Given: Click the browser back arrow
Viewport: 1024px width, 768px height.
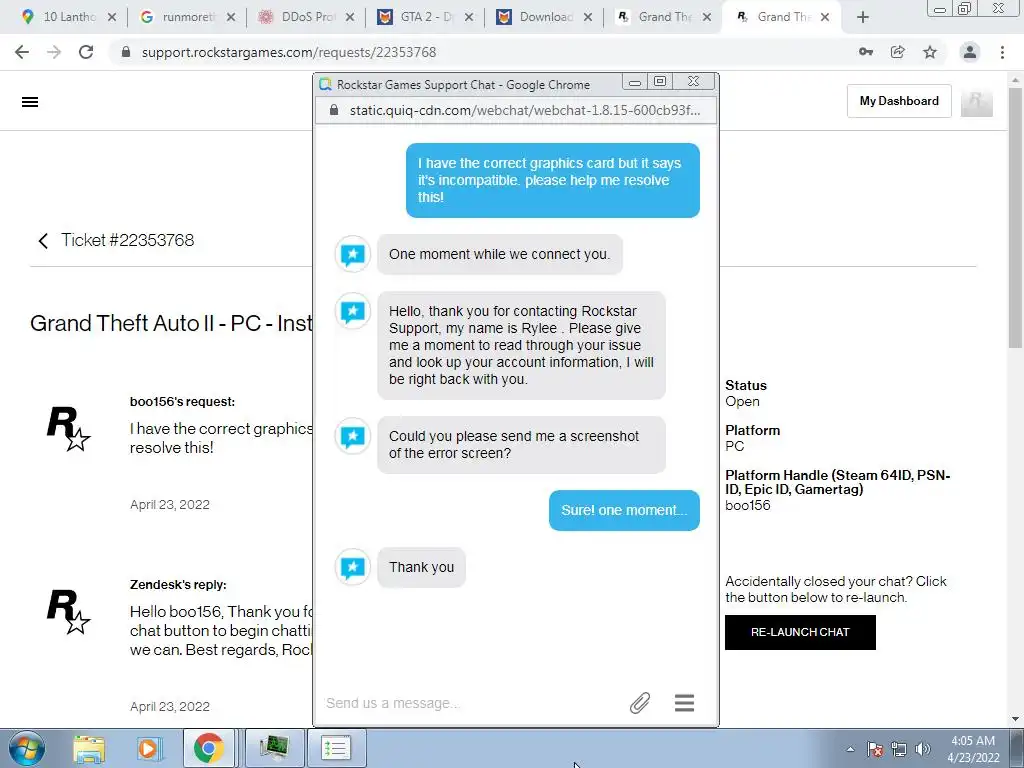Looking at the screenshot, I should (x=22, y=52).
